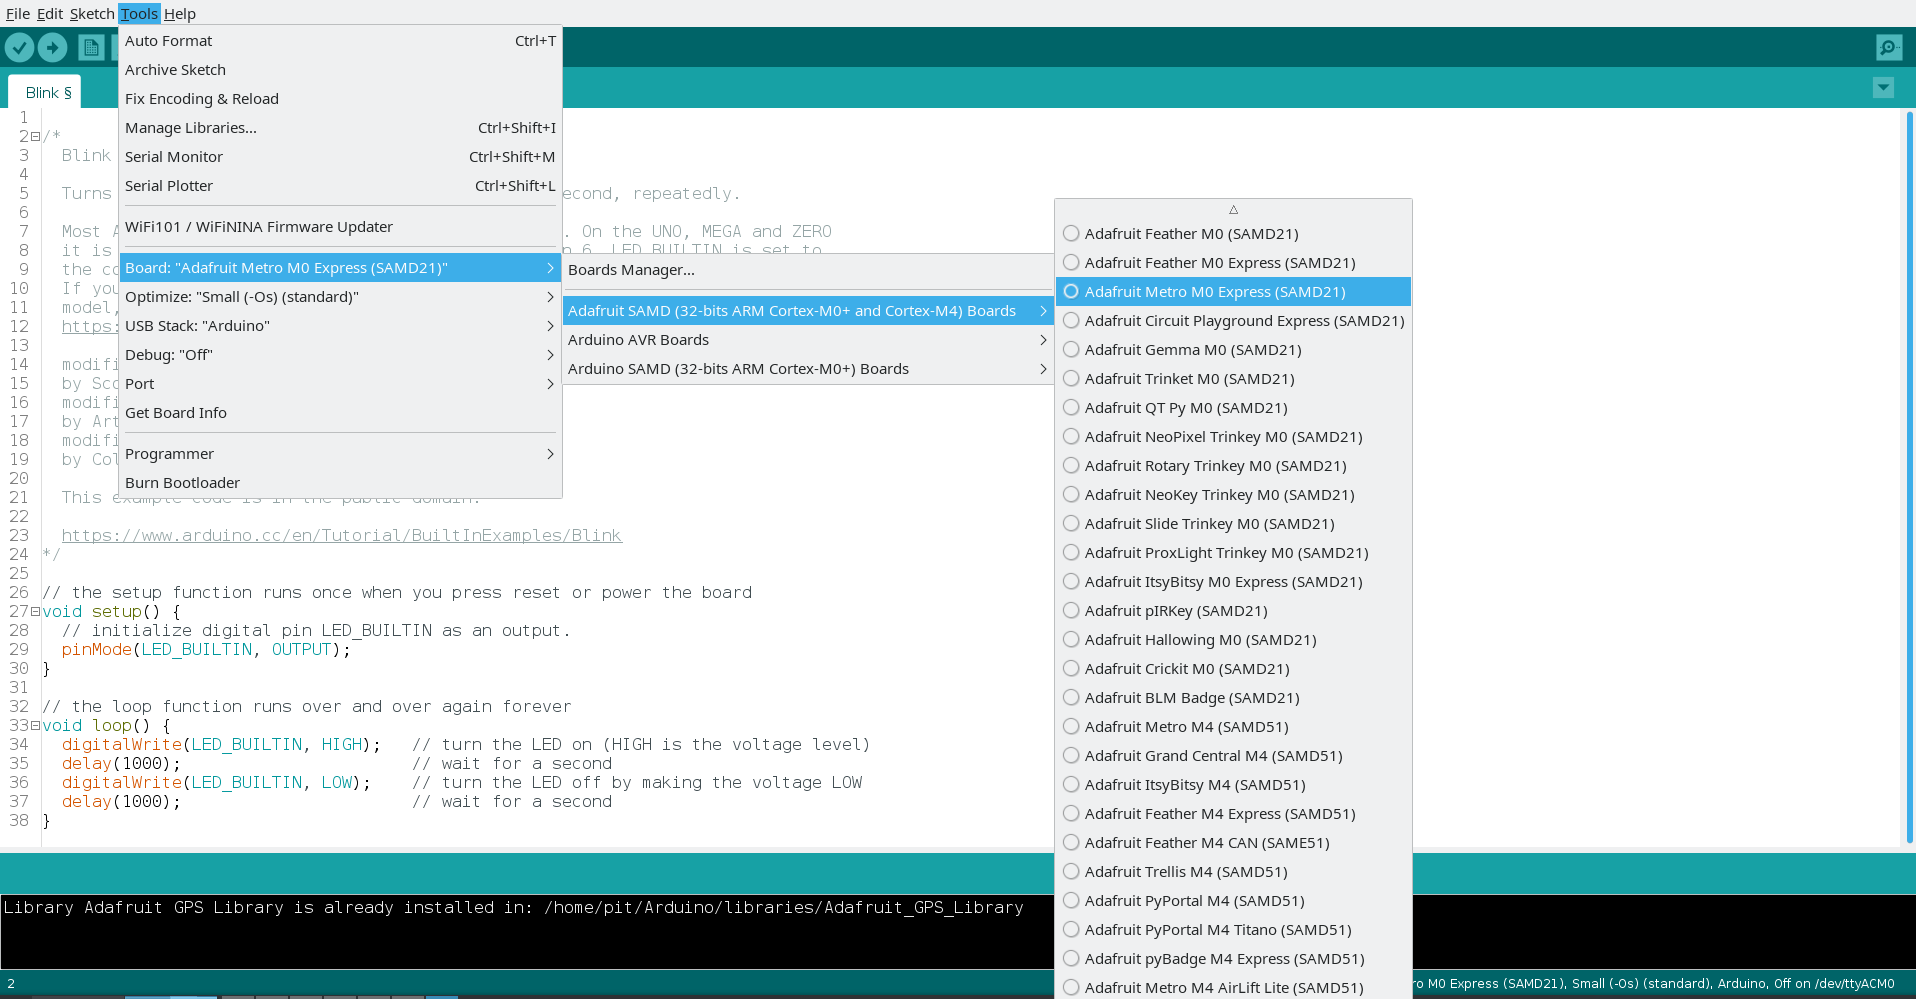Select the Adafruit Trinket M0 board
Image resolution: width=1916 pixels, height=999 pixels.
[x=1189, y=378]
